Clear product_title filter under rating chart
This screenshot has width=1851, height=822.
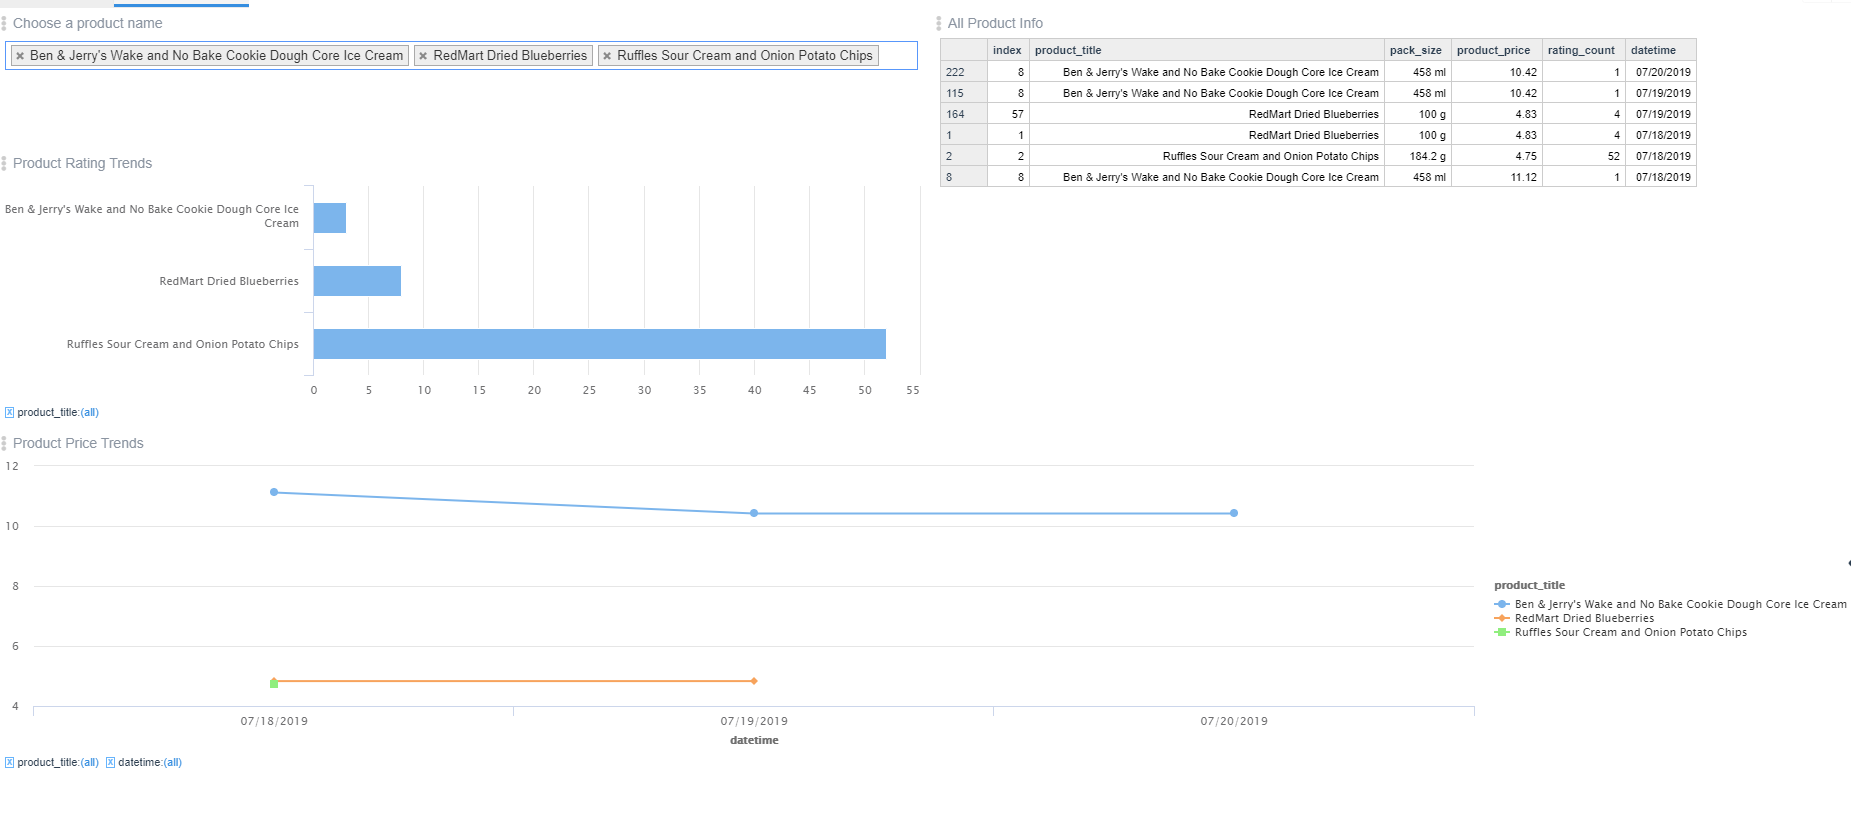coord(9,412)
